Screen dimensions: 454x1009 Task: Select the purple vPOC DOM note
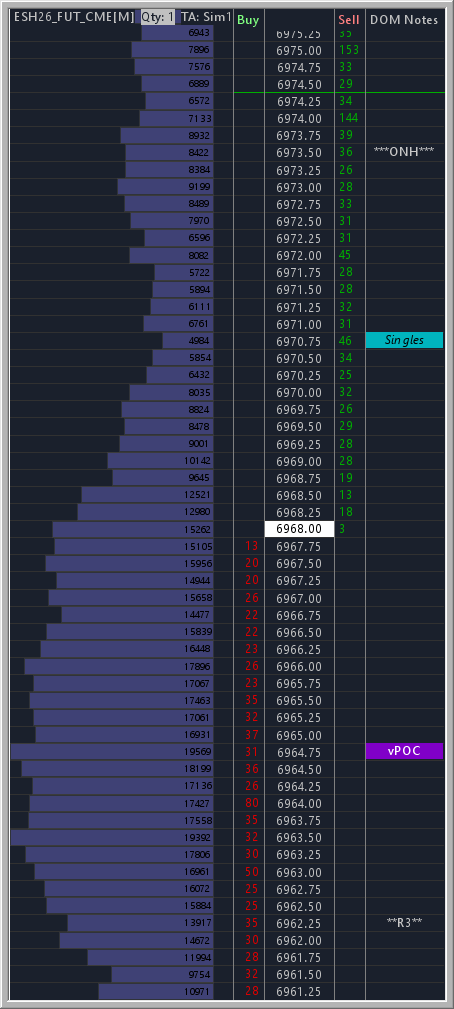pyautogui.click(x=404, y=751)
